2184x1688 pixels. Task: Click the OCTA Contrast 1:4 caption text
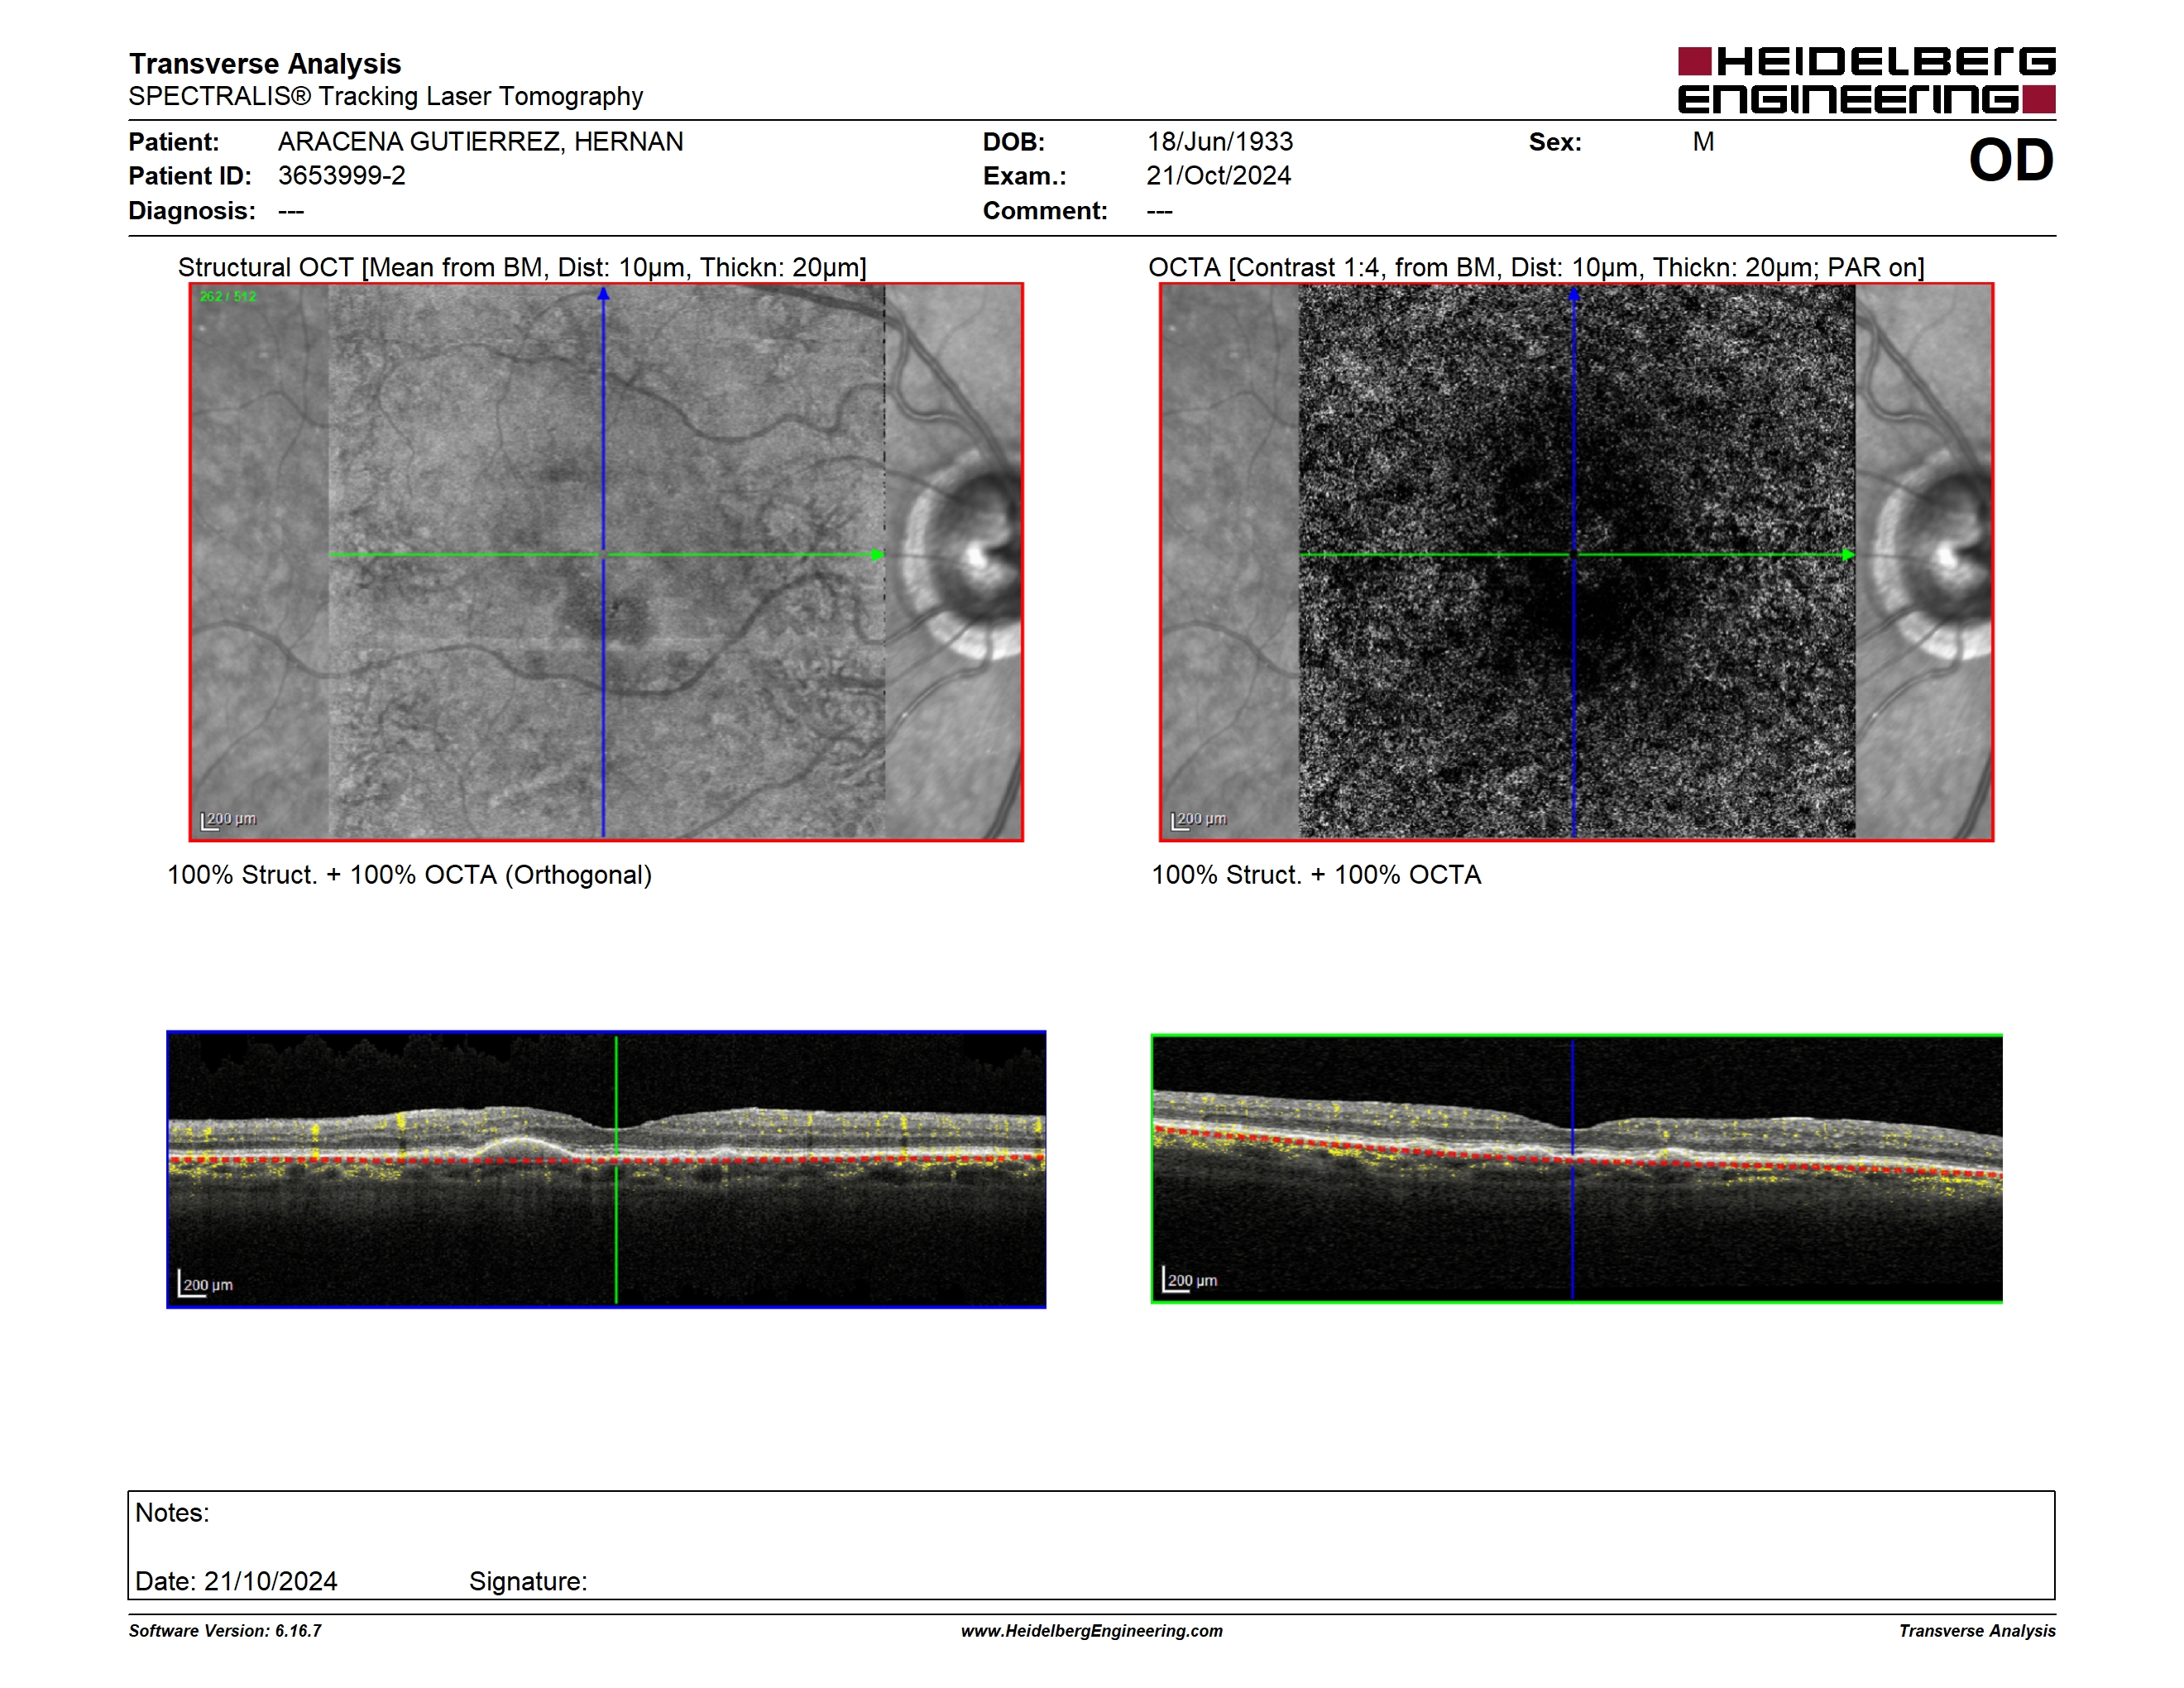[1536, 268]
